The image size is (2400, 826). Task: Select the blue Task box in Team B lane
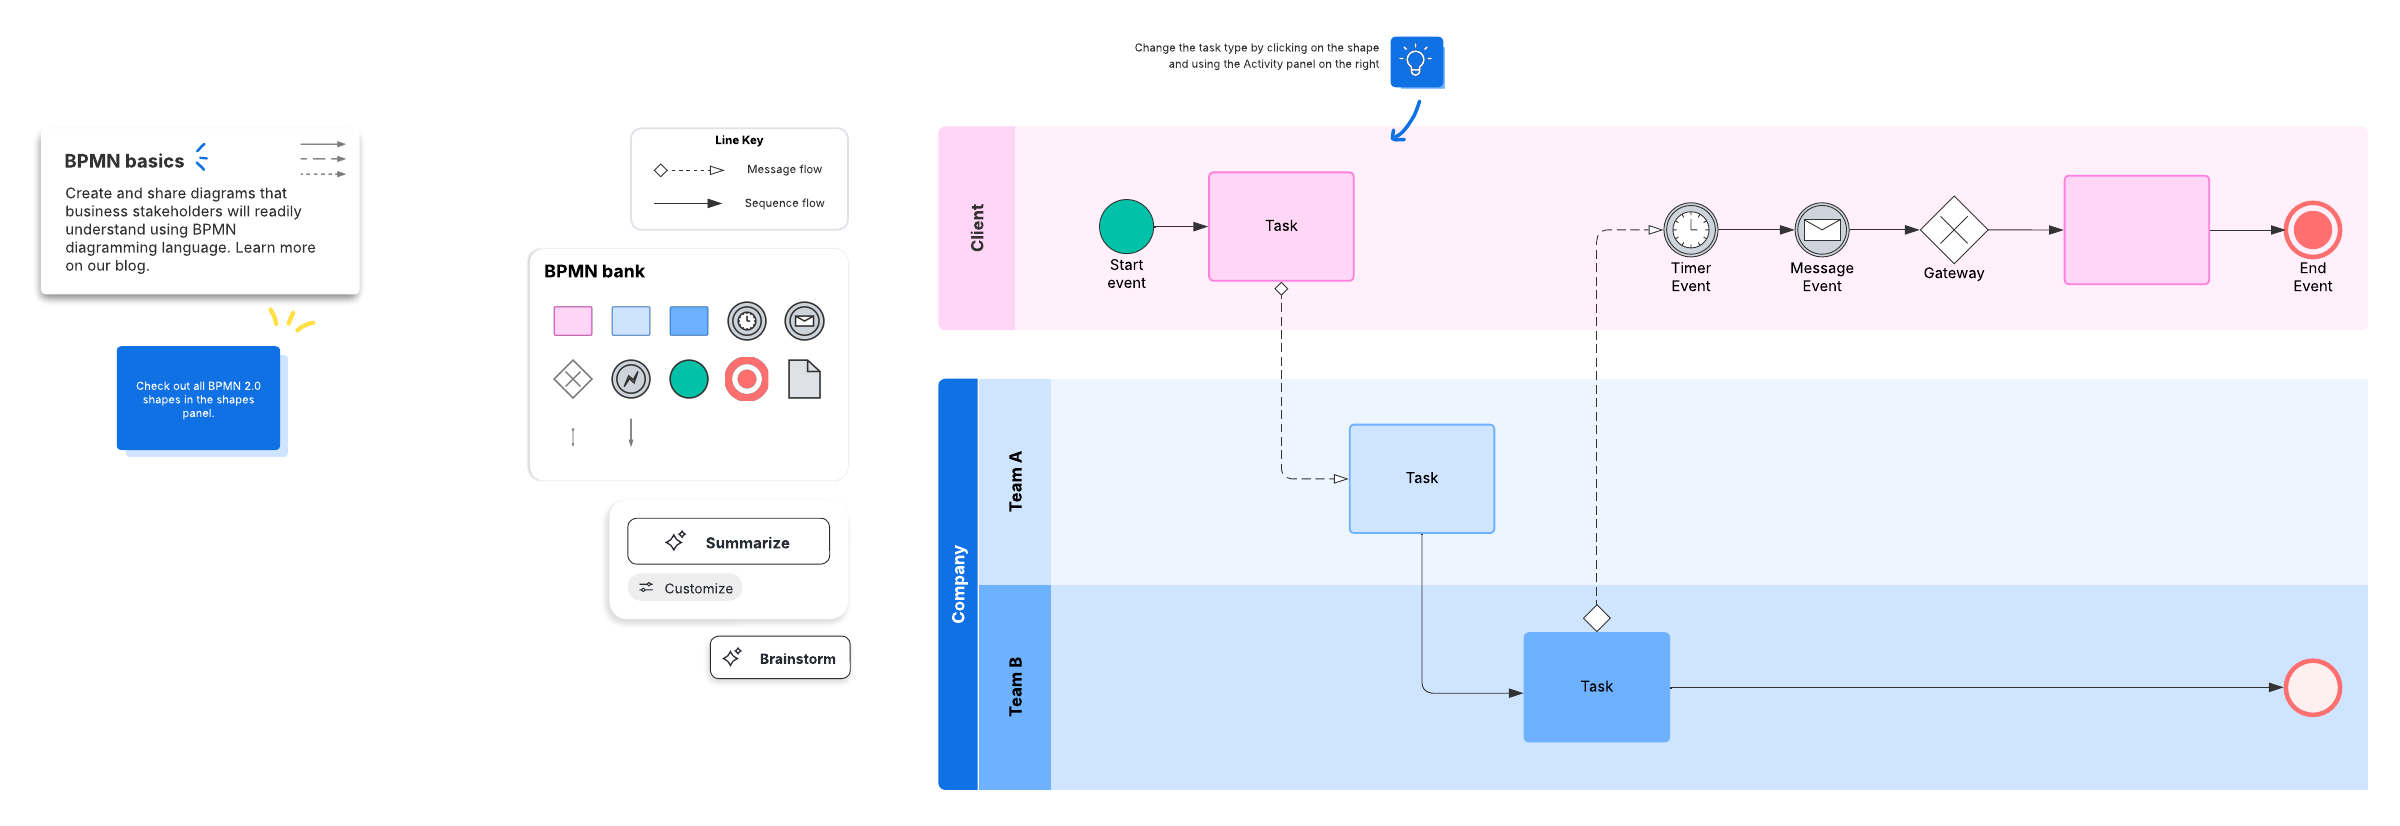pyautogui.click(x=1597, y=687)
